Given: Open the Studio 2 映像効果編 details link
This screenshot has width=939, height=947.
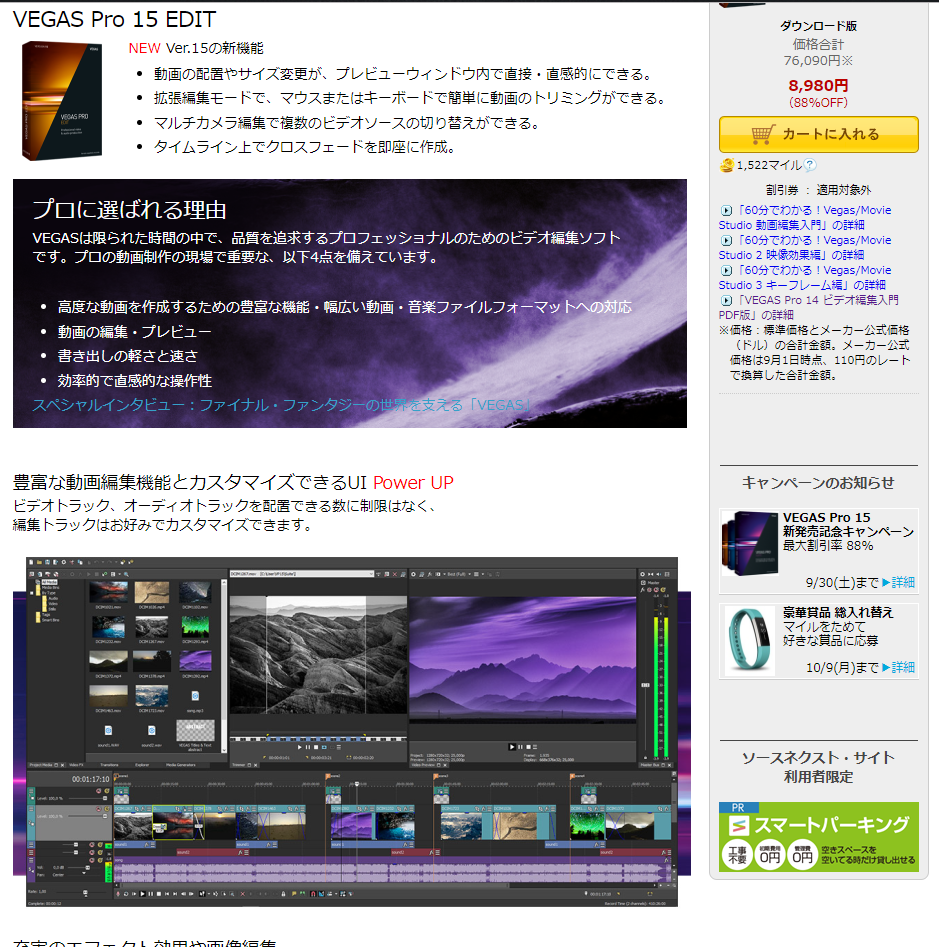Looking at the screenshot, I should click(x=805, y=248).
